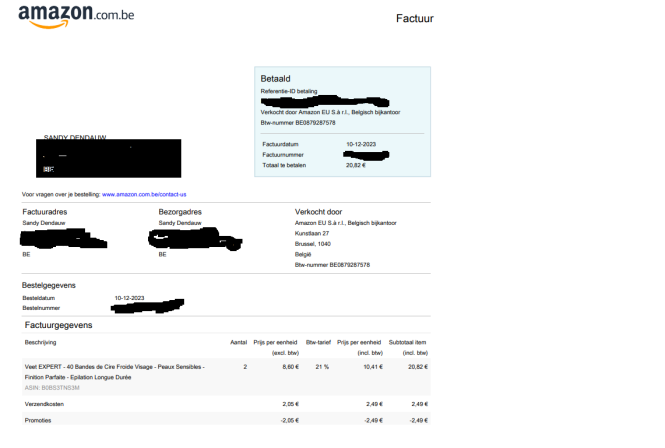The height and width of the screenshot is (448, 665).
Task: Click the Factuuradres heading
Action: (45, 212)
